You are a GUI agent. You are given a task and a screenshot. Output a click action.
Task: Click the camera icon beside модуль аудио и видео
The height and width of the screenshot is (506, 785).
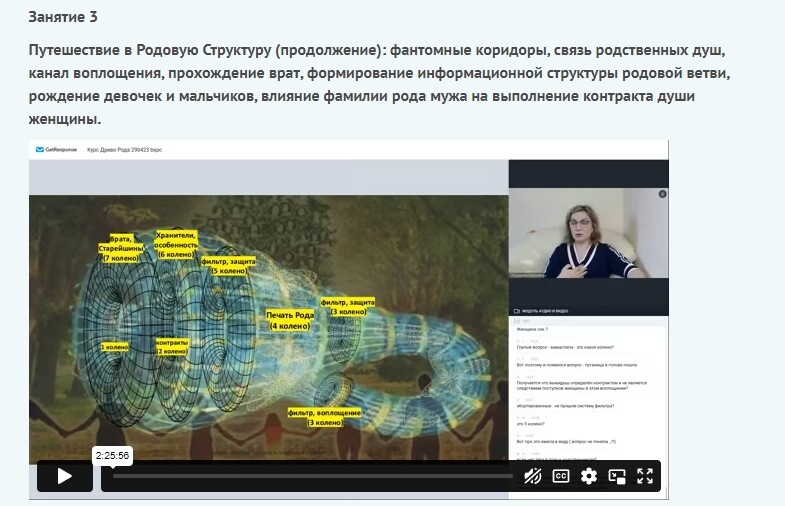[517, 311]
